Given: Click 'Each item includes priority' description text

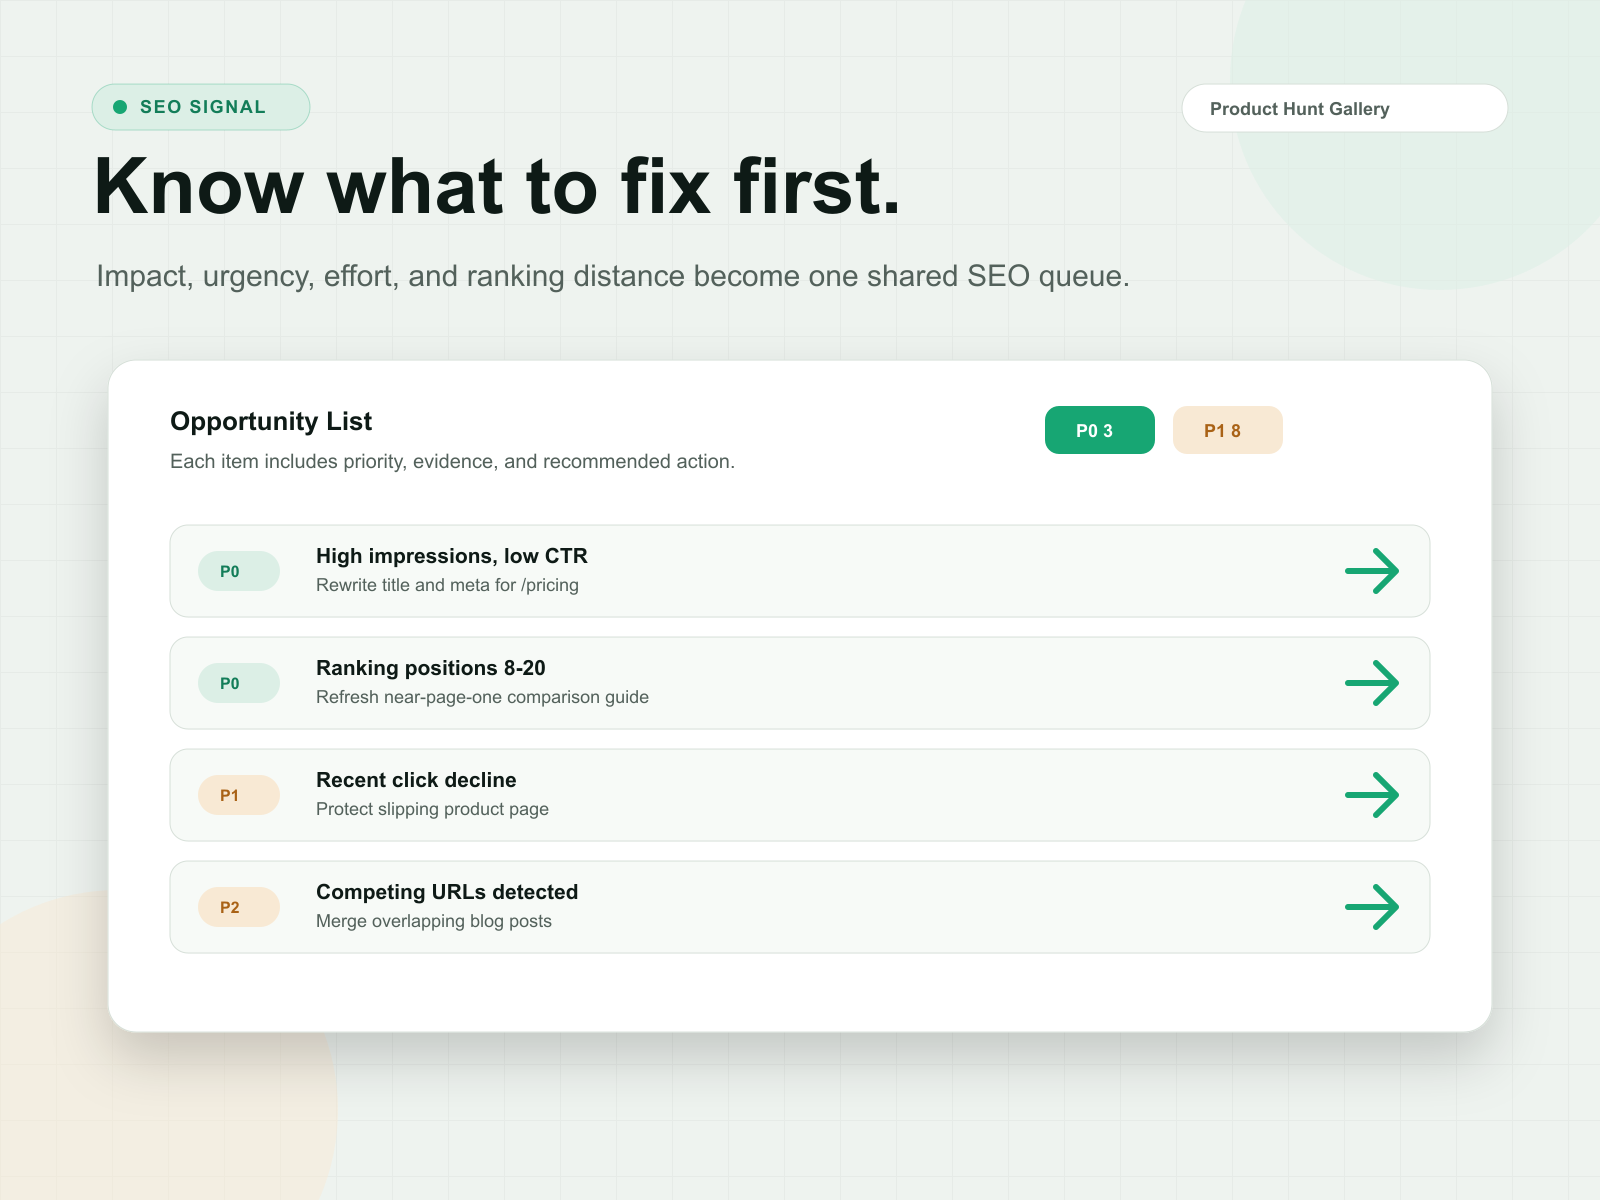Looking at the screenshot, I should tap(452, 461).
